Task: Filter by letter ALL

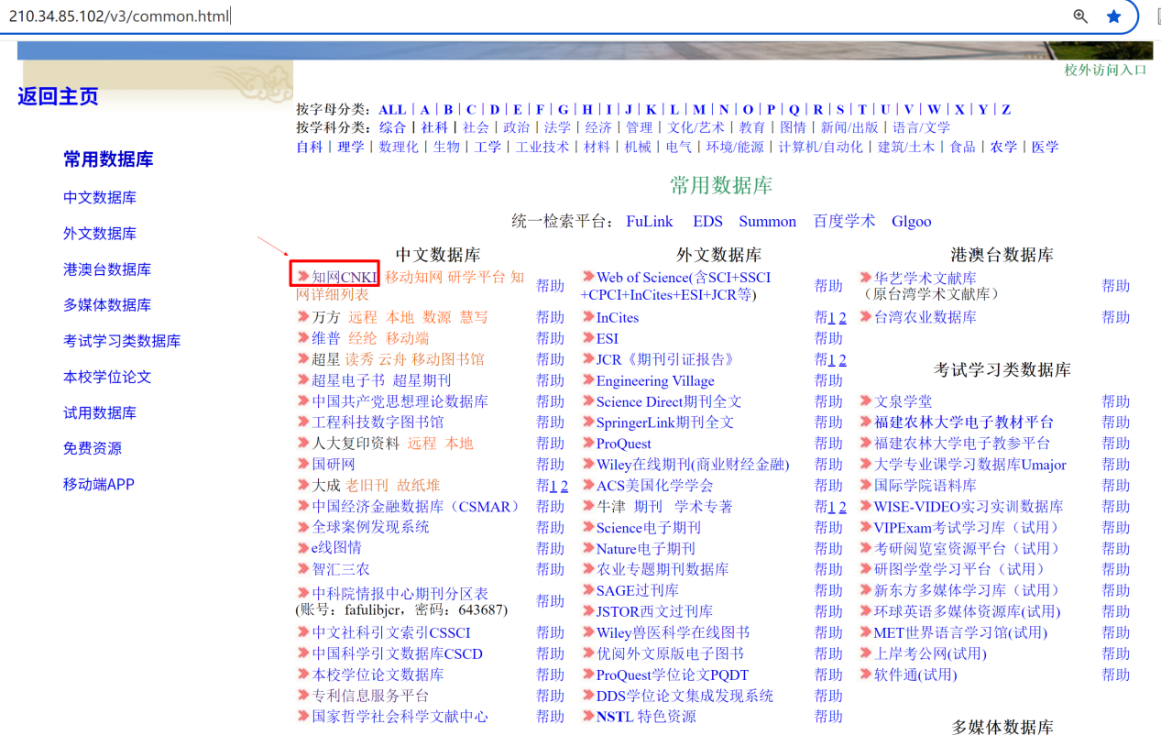Action: click(x=392, y=110)
